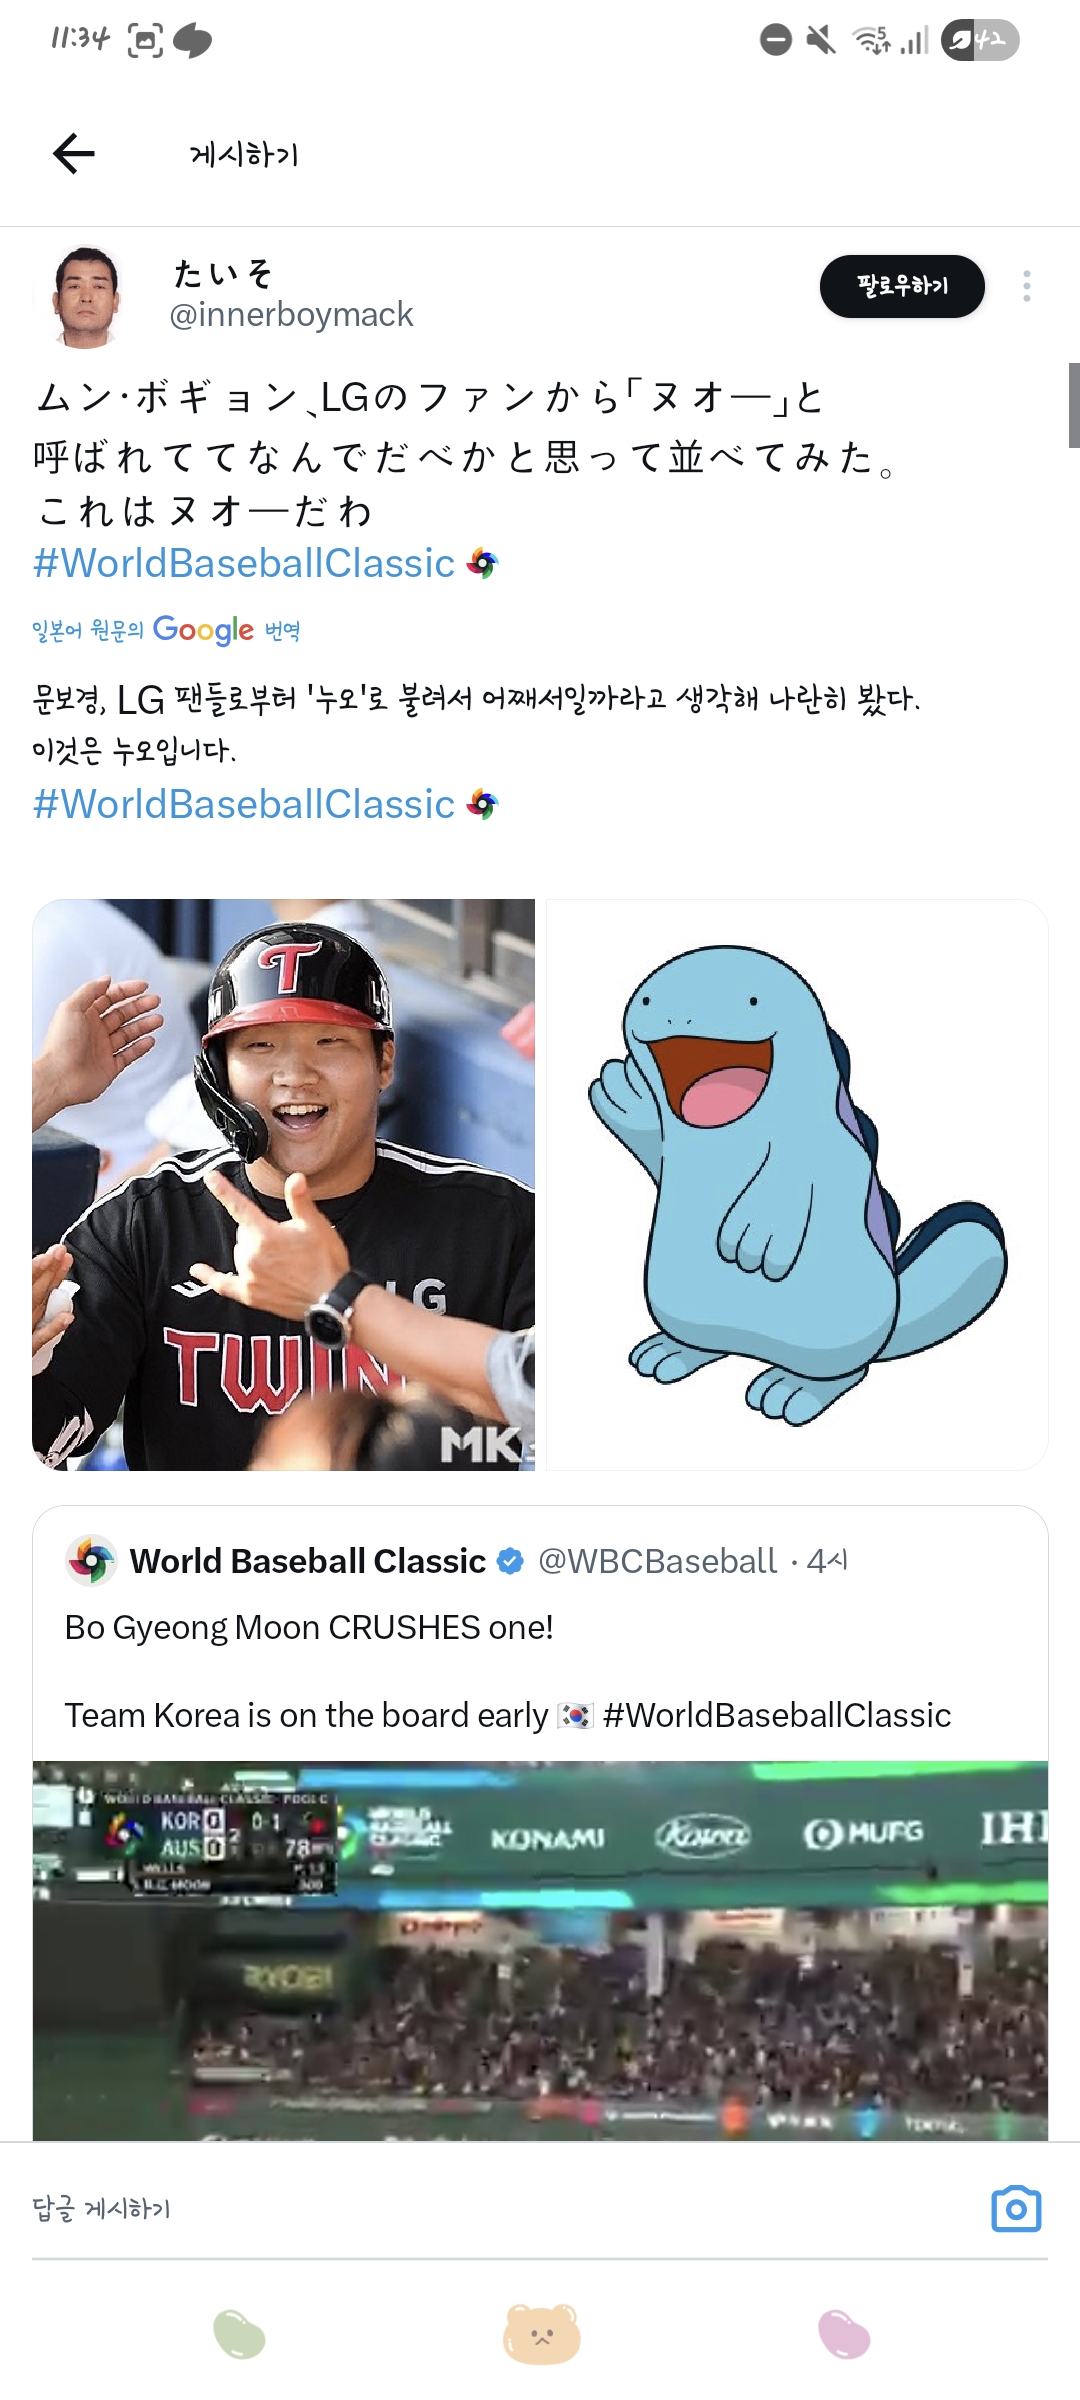Open the blue Quagsire cartoon image
The image size is (1080, 2400).
(x=797, y=1185)
